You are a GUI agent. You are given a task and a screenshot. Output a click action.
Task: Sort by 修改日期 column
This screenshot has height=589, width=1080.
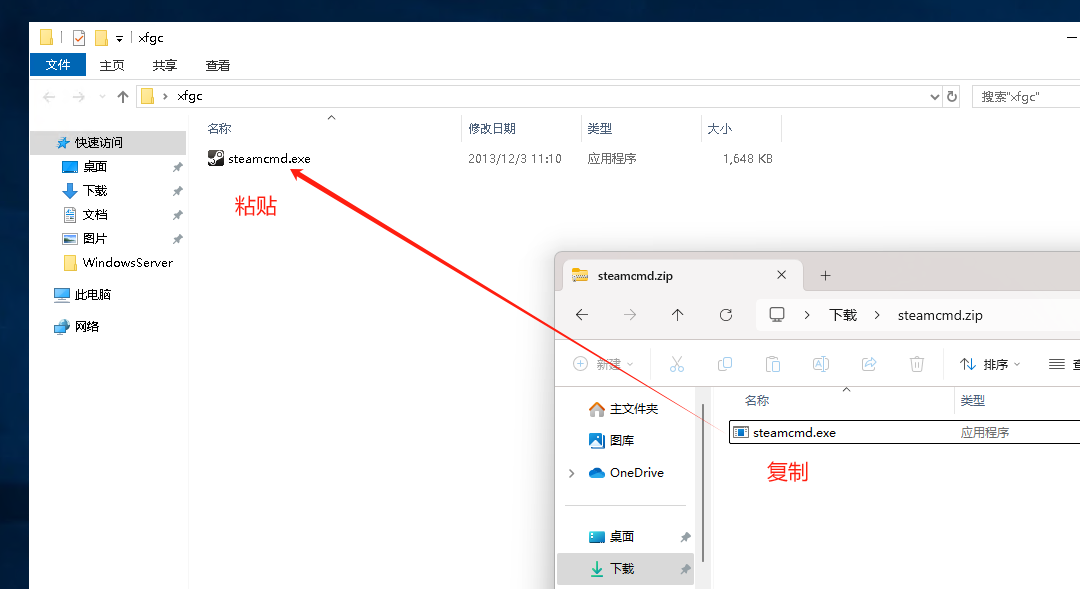pos(492,129)
